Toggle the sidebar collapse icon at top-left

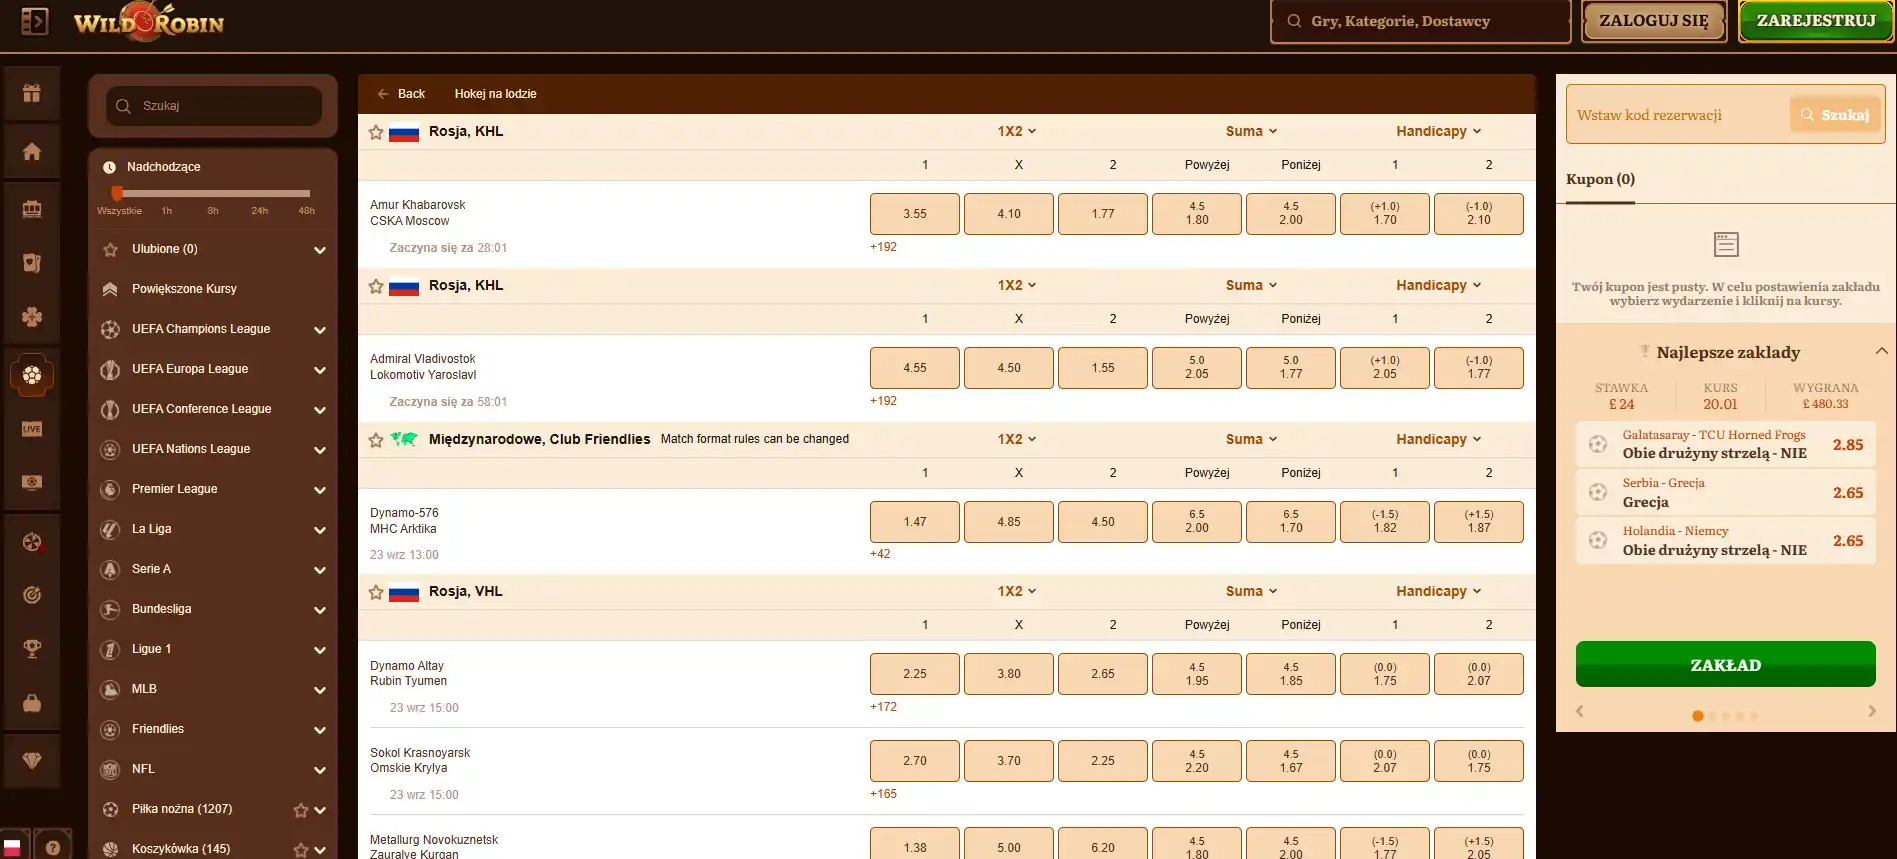tap(34, 21)
